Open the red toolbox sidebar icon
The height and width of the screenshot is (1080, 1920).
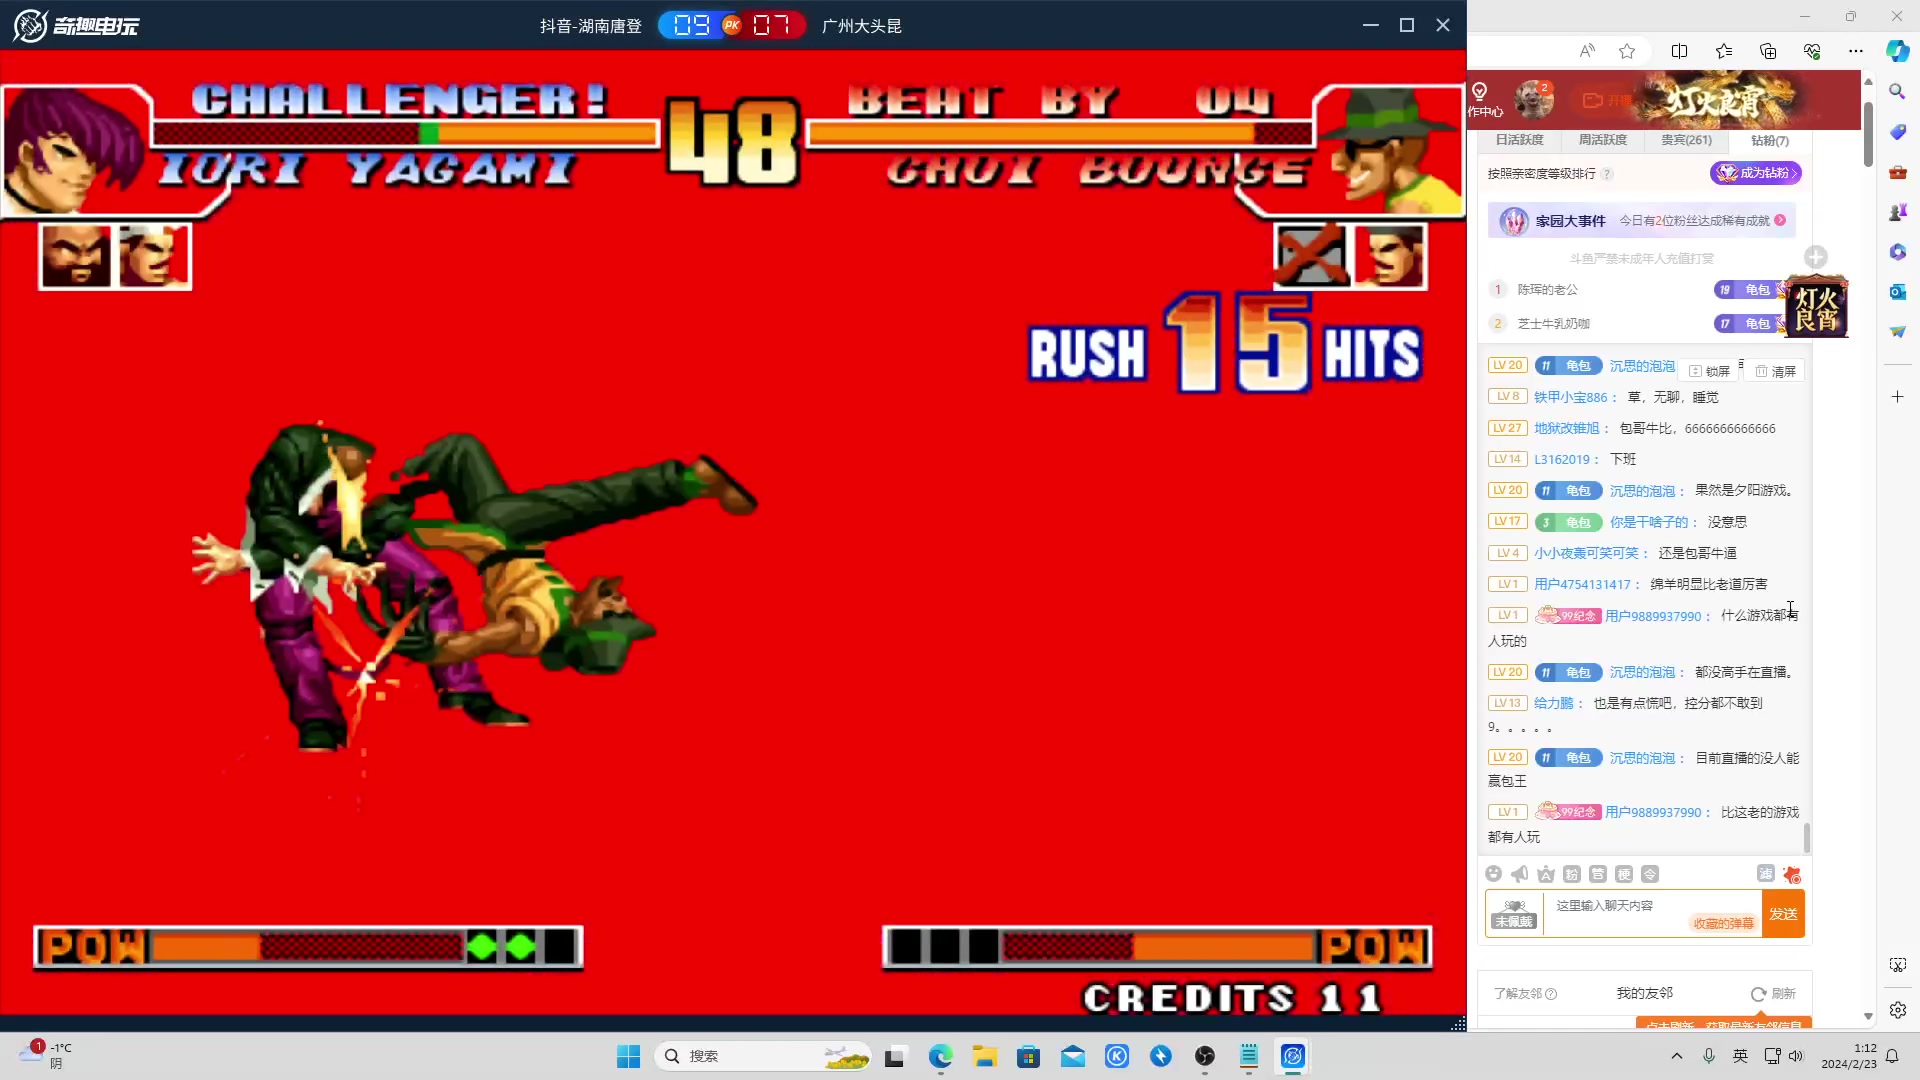[1897, 172]
